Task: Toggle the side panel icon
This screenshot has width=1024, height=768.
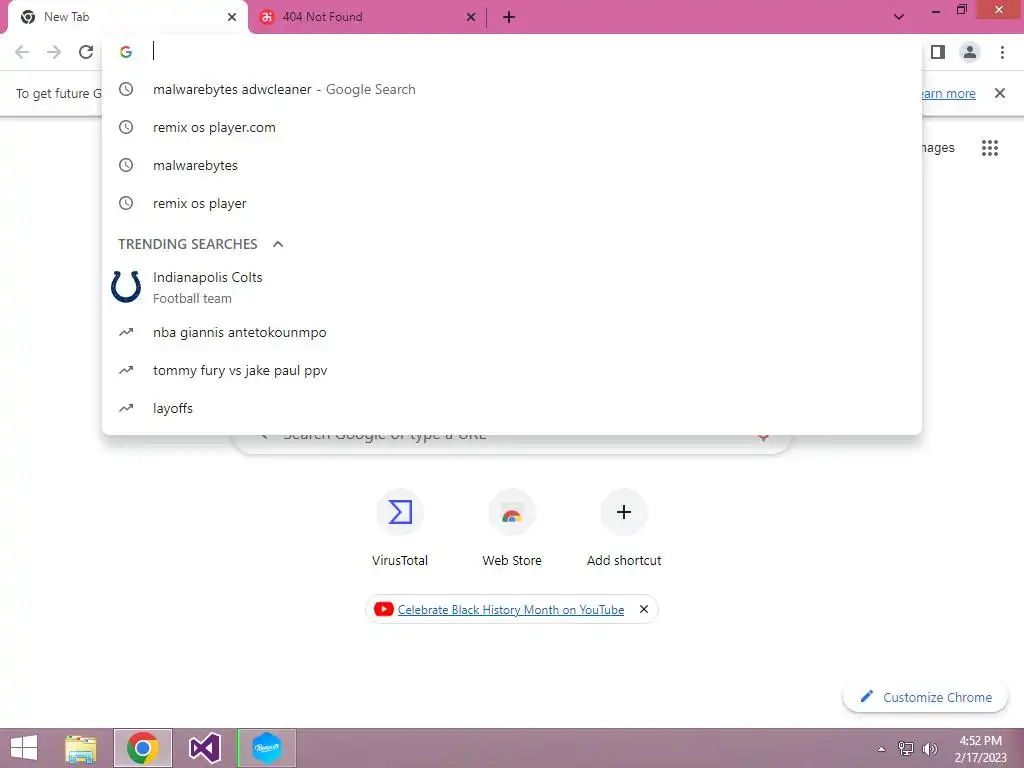Action: point(938,52)
